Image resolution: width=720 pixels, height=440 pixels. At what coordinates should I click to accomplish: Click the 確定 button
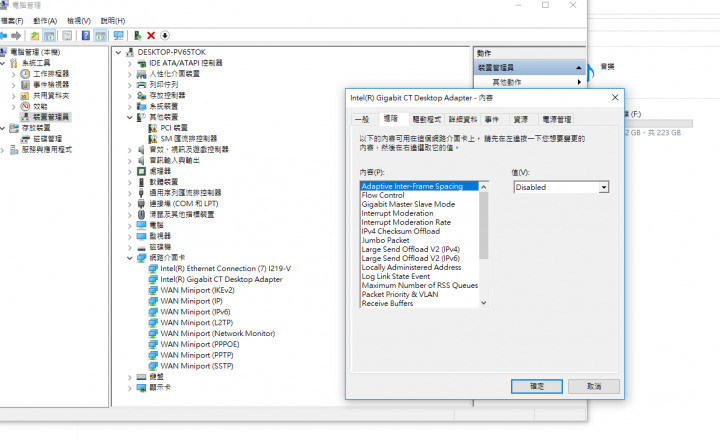pos(537,386)
